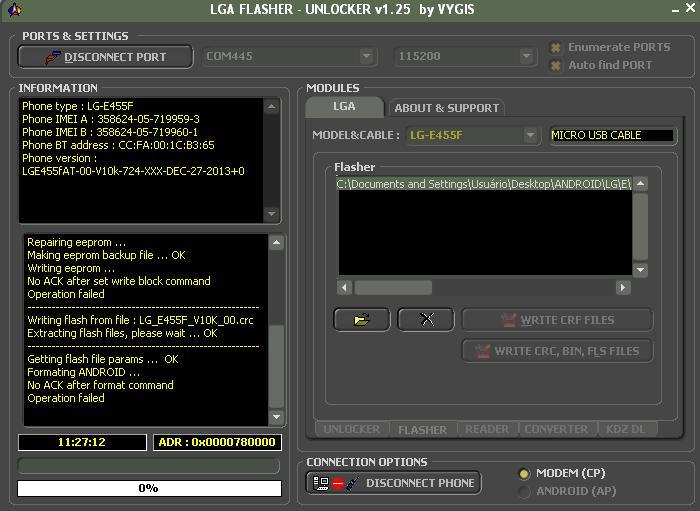Click 'Formating ANDROID ...' log line
This screenshot has width=700, height=511.
[83, 372]
